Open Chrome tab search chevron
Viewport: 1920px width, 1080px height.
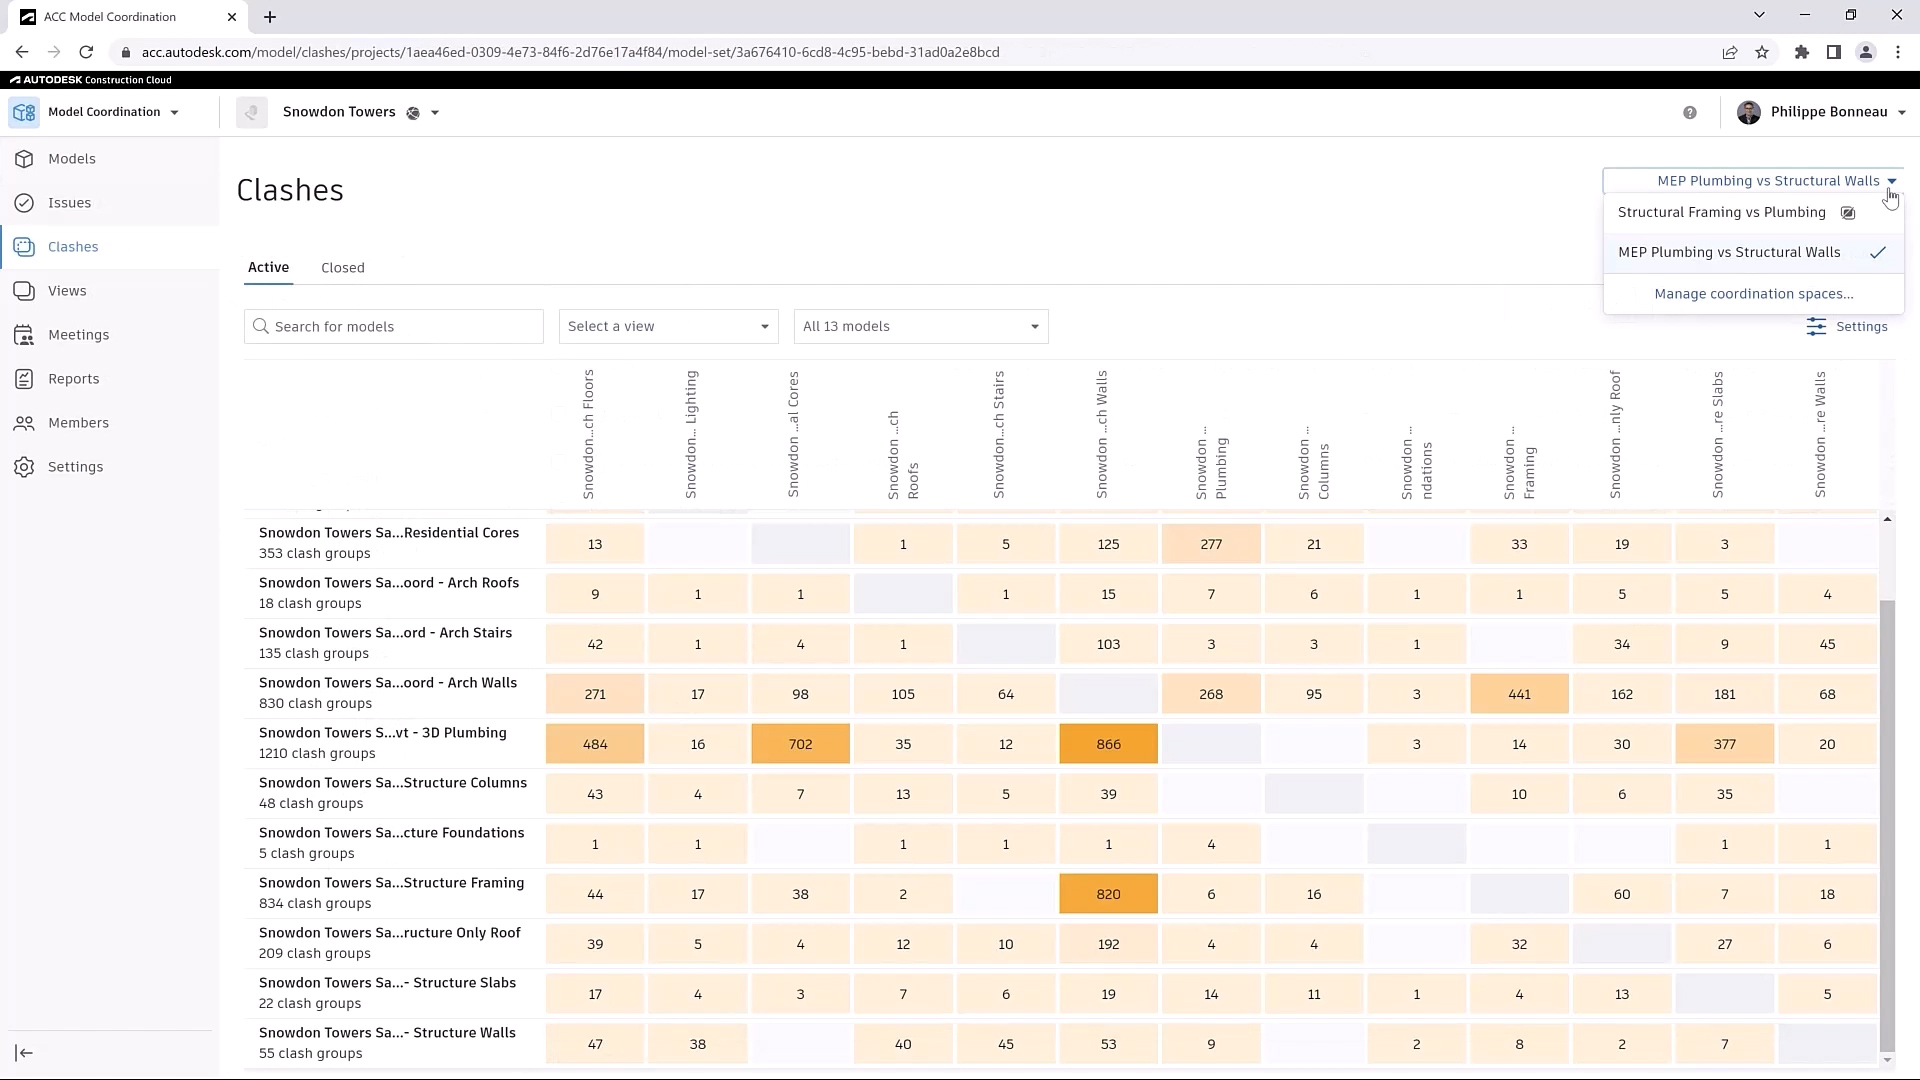[1759, 15]
